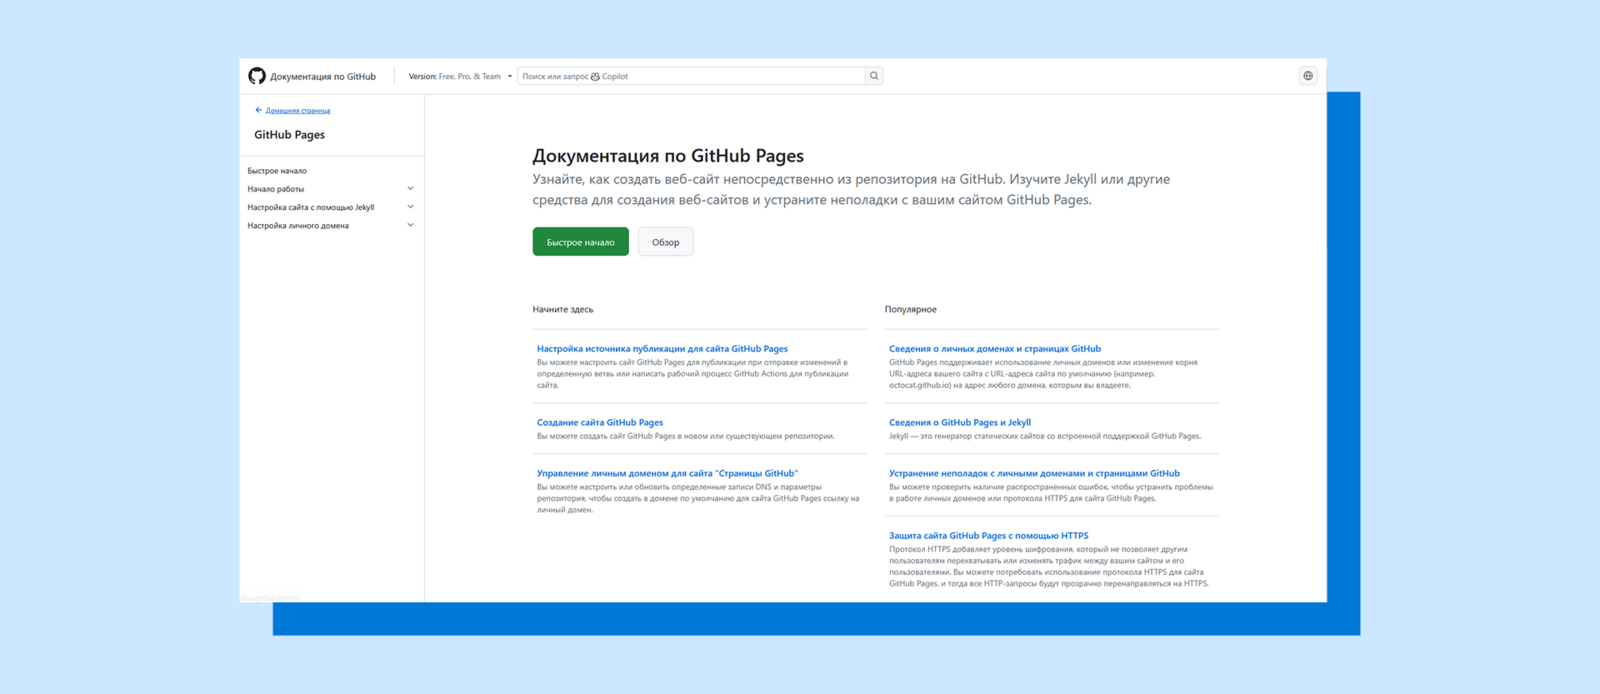Click the Документация по GitHub Pages heading
This screenshot has height=694, width=1600.
point(668,156)
